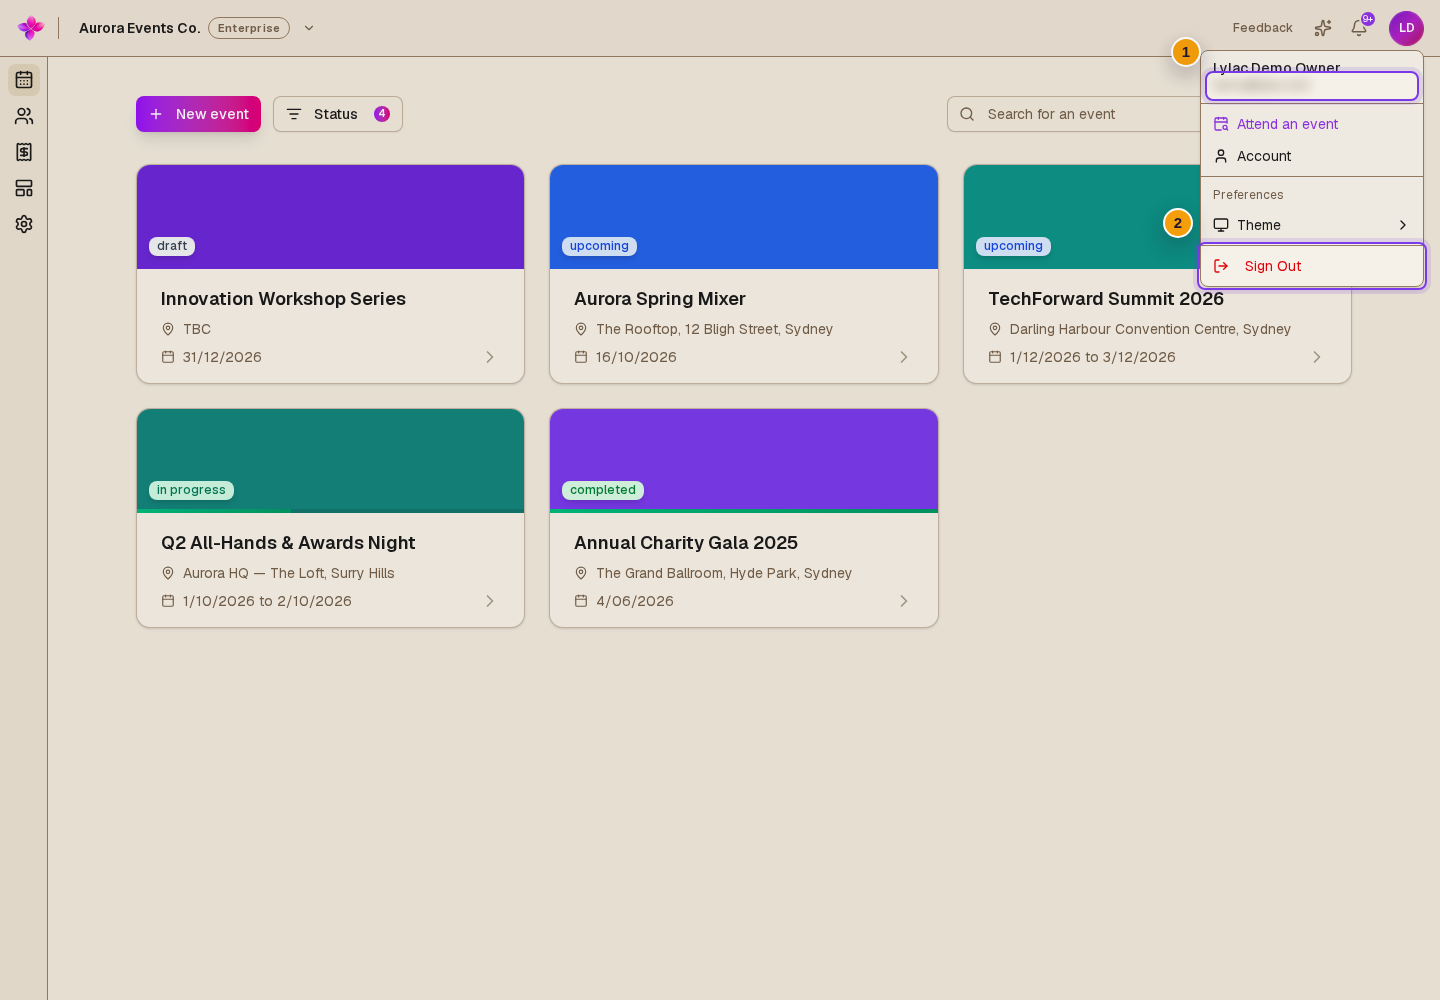Image resolution: width=1440 pixels, height=1000 pixels.
Task: Open Q2 All-Hands & Awards Night chevron
Action: (x=490, y=601)
